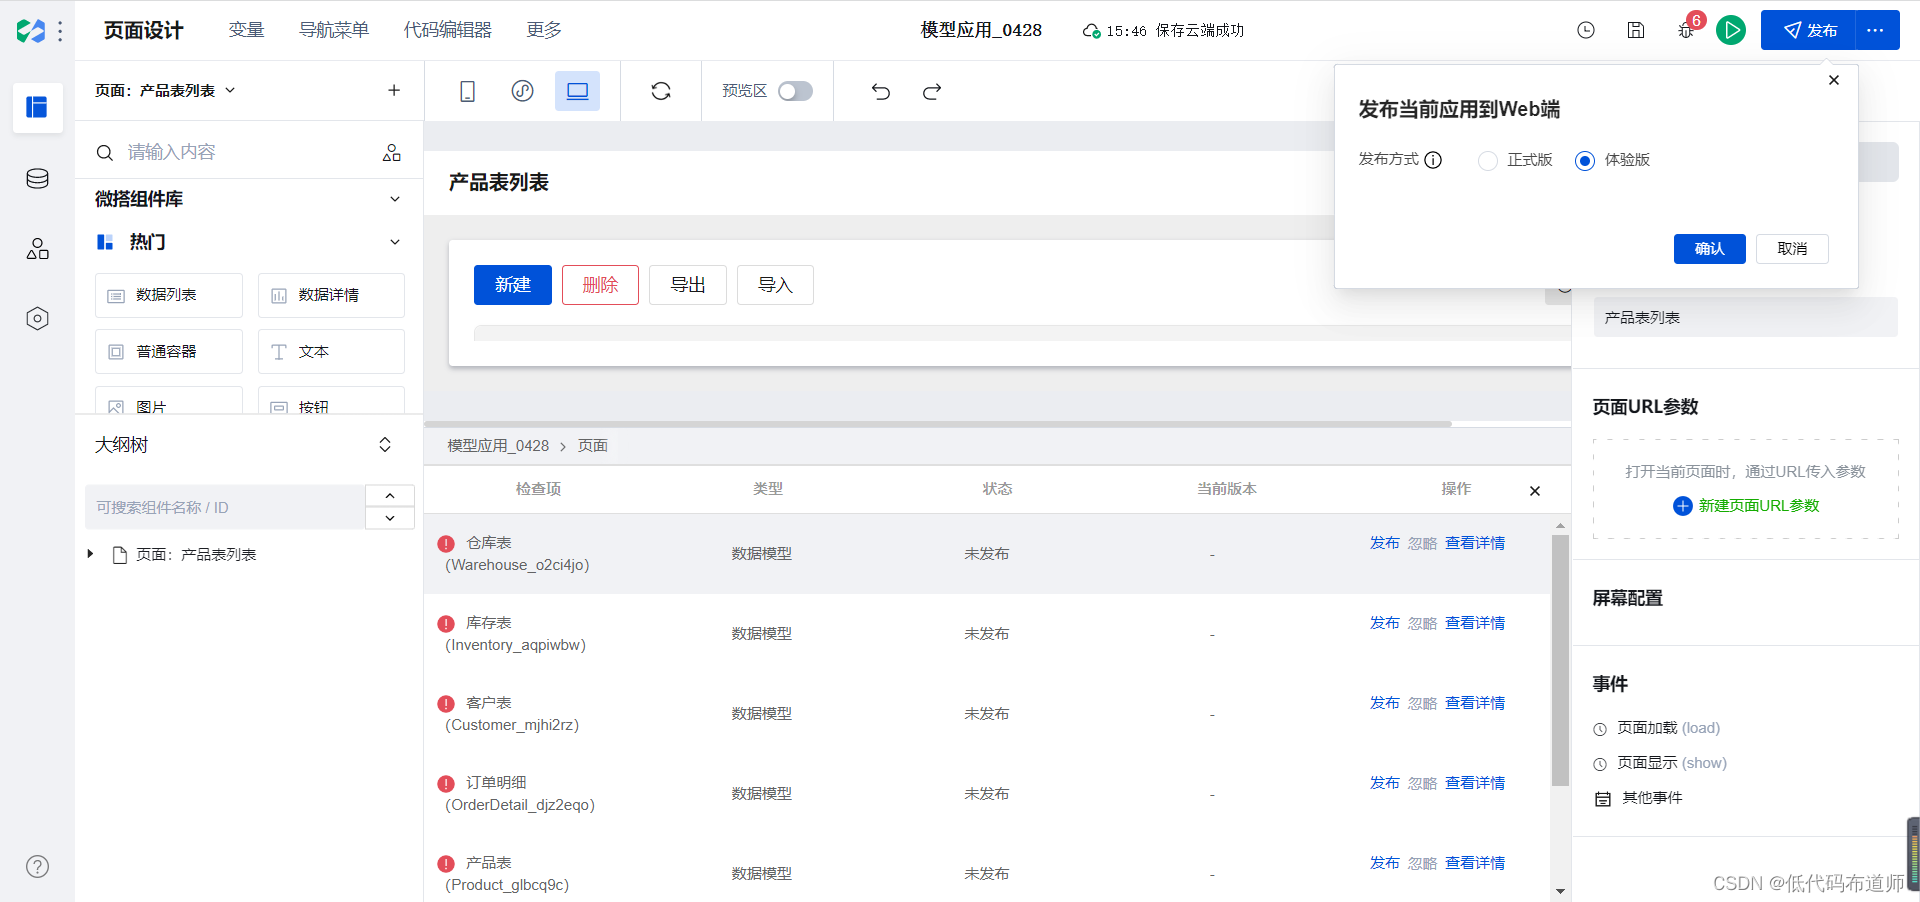1920x902 pixels.
Task: Open the 导航菜单 menu
Action: pyautogui.click(x=334, y=30)
